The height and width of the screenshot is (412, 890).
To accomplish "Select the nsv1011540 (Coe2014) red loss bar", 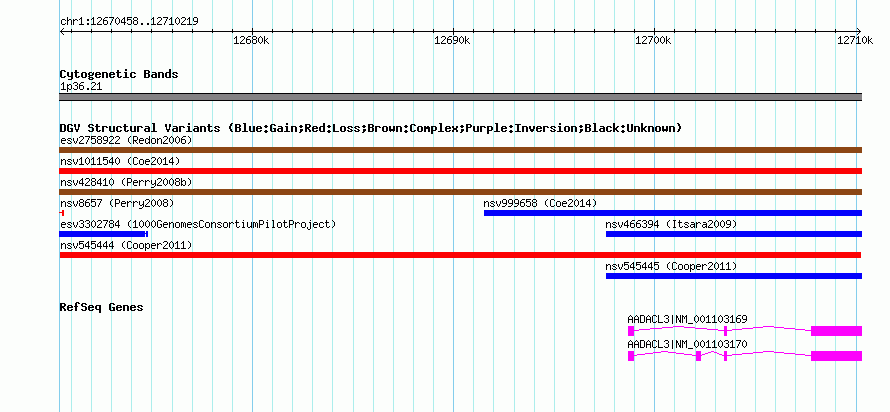I will click(460, 171).
